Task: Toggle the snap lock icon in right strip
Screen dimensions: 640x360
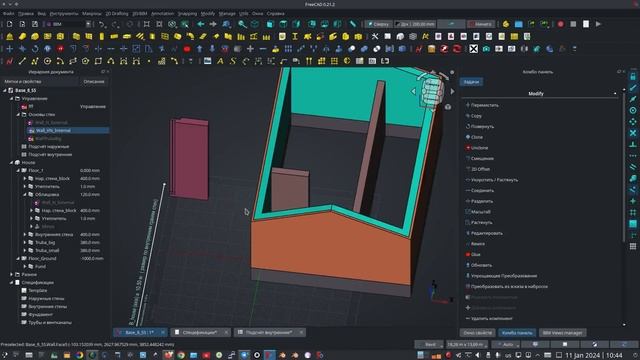Action: [633, 76]
